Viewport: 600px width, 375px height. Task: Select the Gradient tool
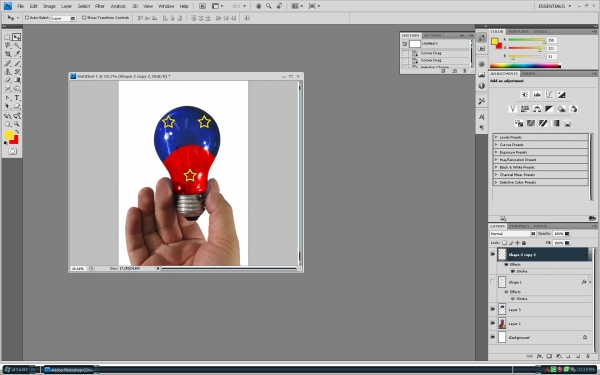(16, 80)
